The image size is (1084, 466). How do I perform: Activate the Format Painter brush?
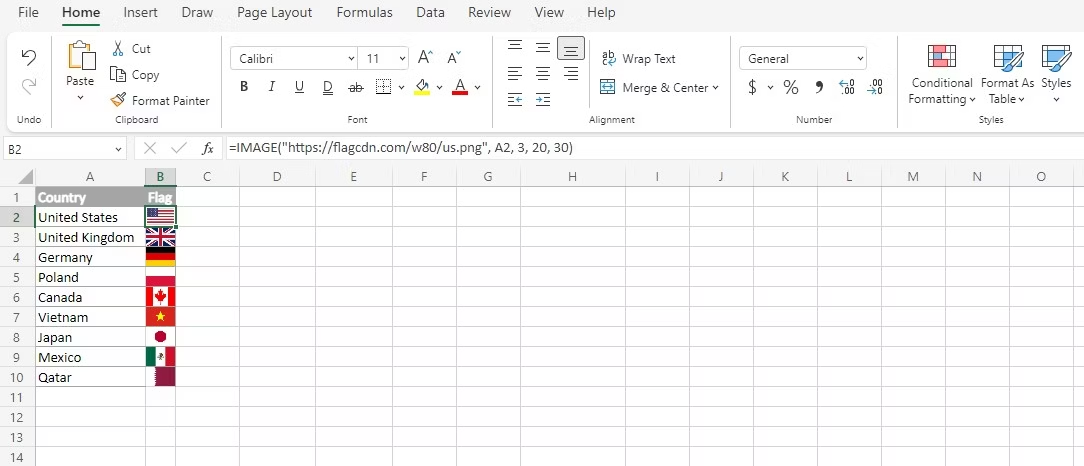tap(118, 100)
